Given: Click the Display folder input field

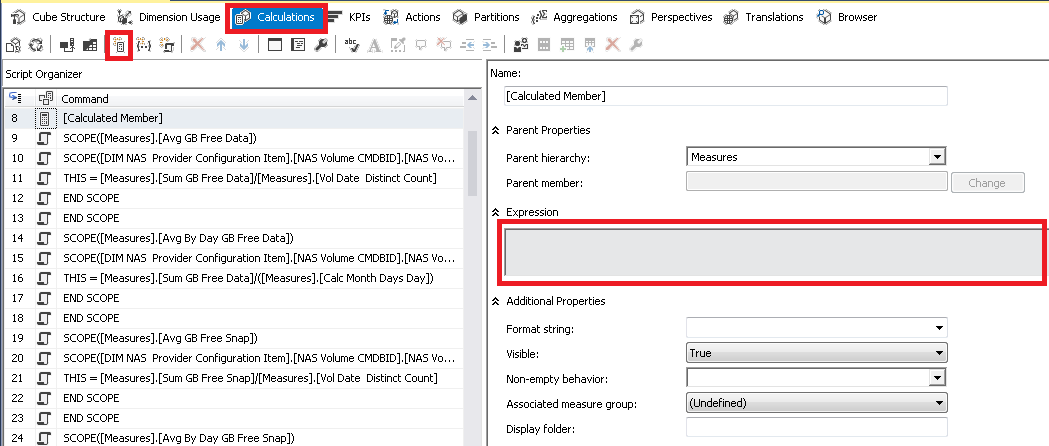Looking at the screenshot, I should coord(817,428).
